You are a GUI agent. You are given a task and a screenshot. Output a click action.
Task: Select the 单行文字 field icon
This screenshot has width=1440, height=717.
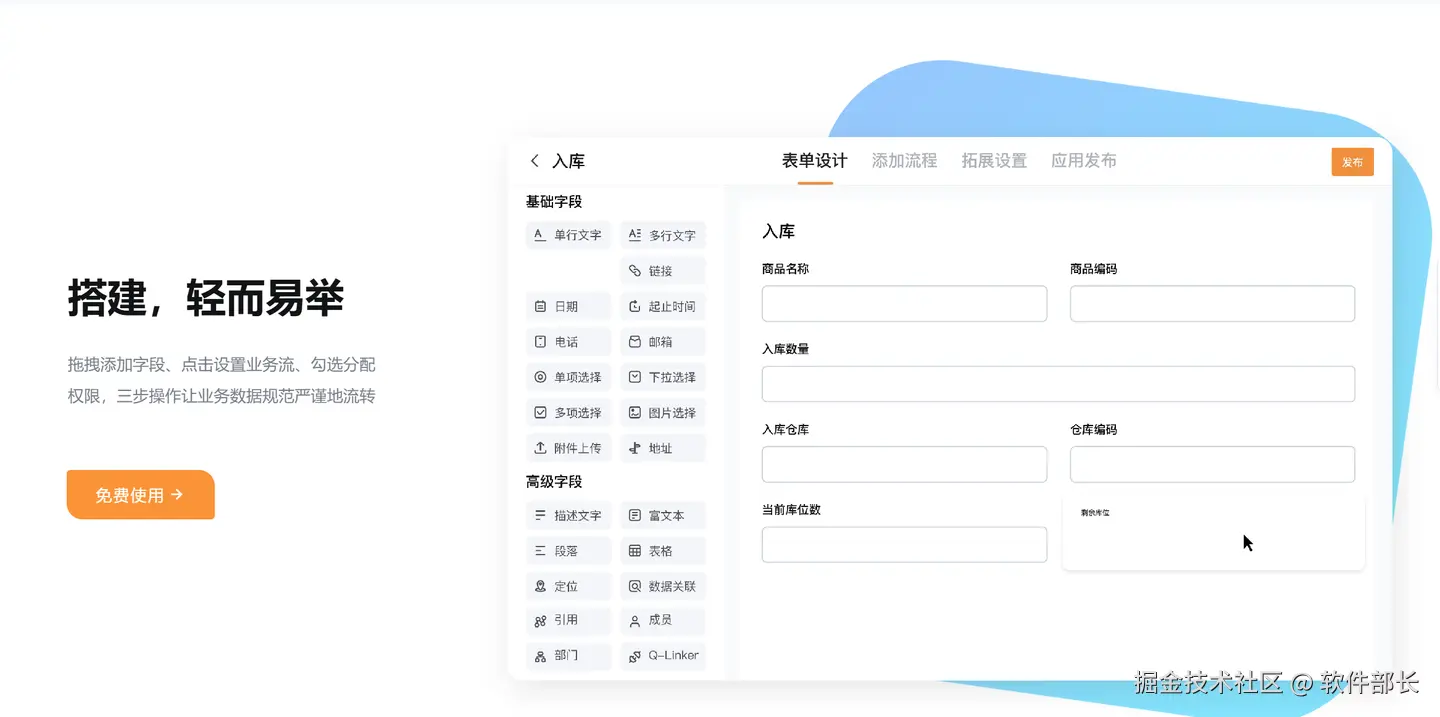tap(540, 235)
